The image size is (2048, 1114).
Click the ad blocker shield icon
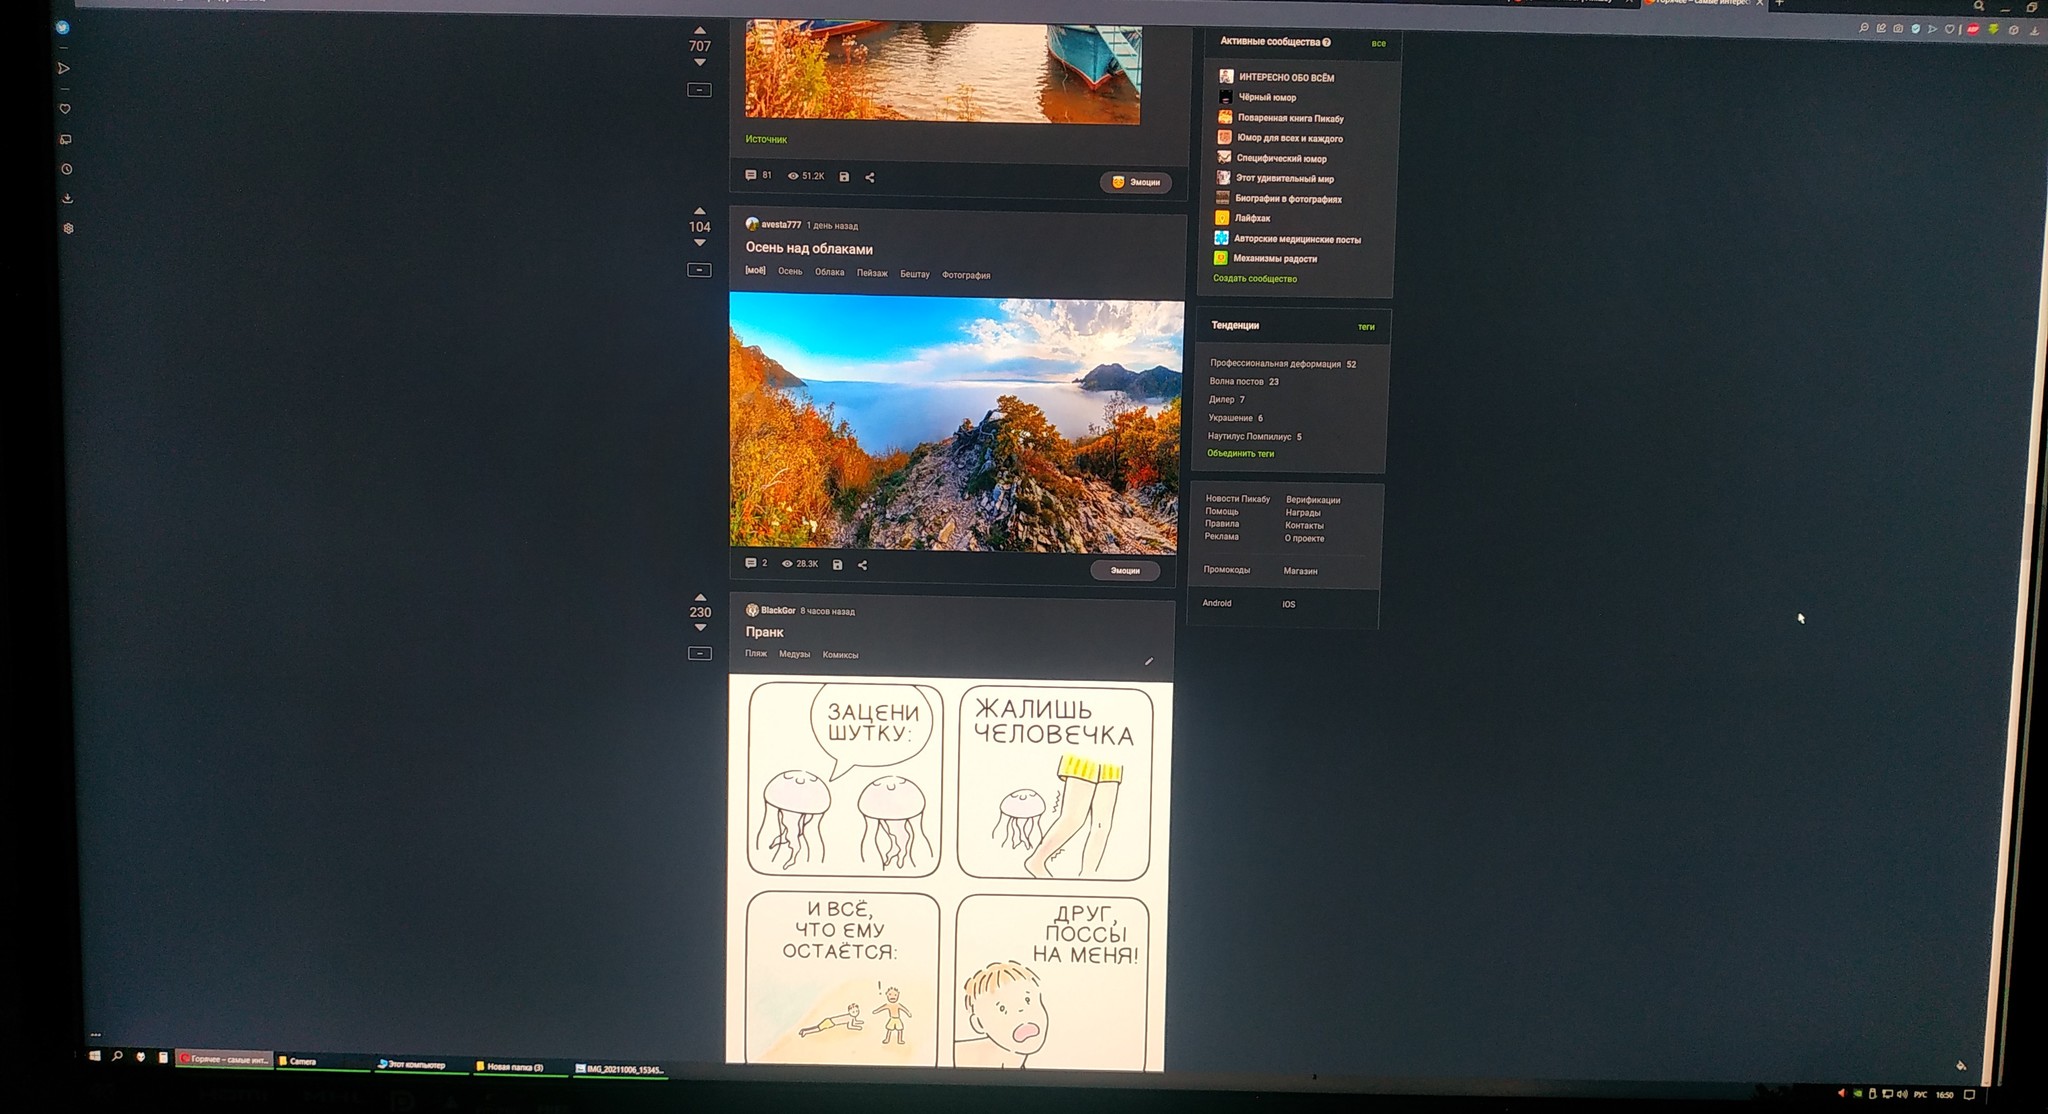point(1915,29)
